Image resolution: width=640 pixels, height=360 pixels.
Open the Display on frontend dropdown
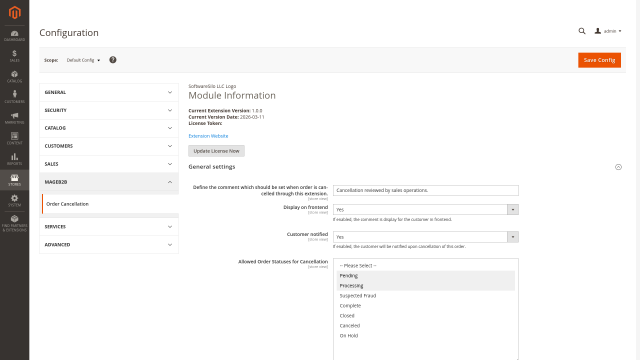[426, 209]
